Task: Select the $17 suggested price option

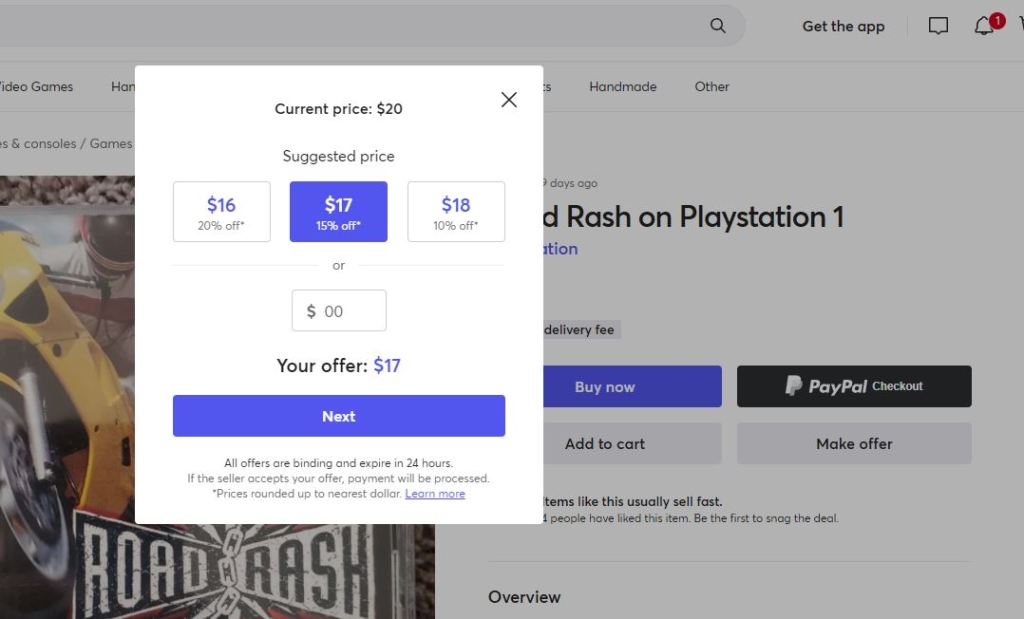Action: pos(338,211)
